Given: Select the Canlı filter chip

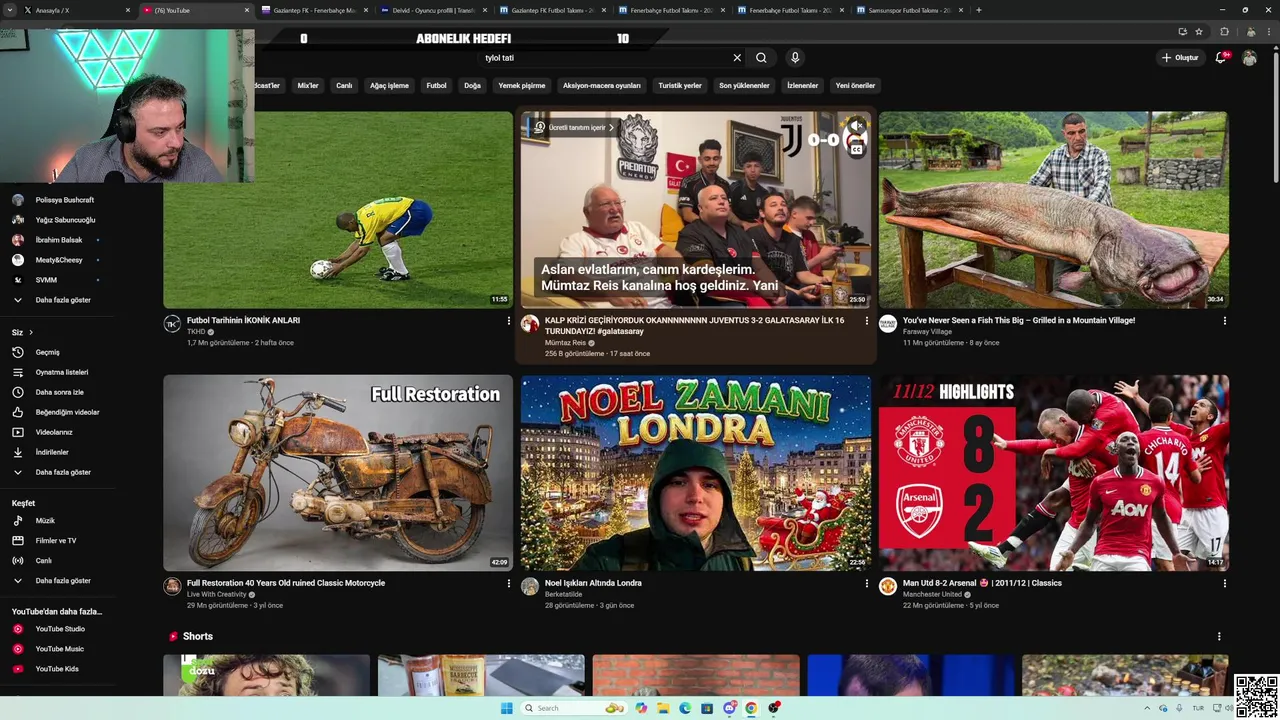Looking at the screenshot, I should point(344,86).
